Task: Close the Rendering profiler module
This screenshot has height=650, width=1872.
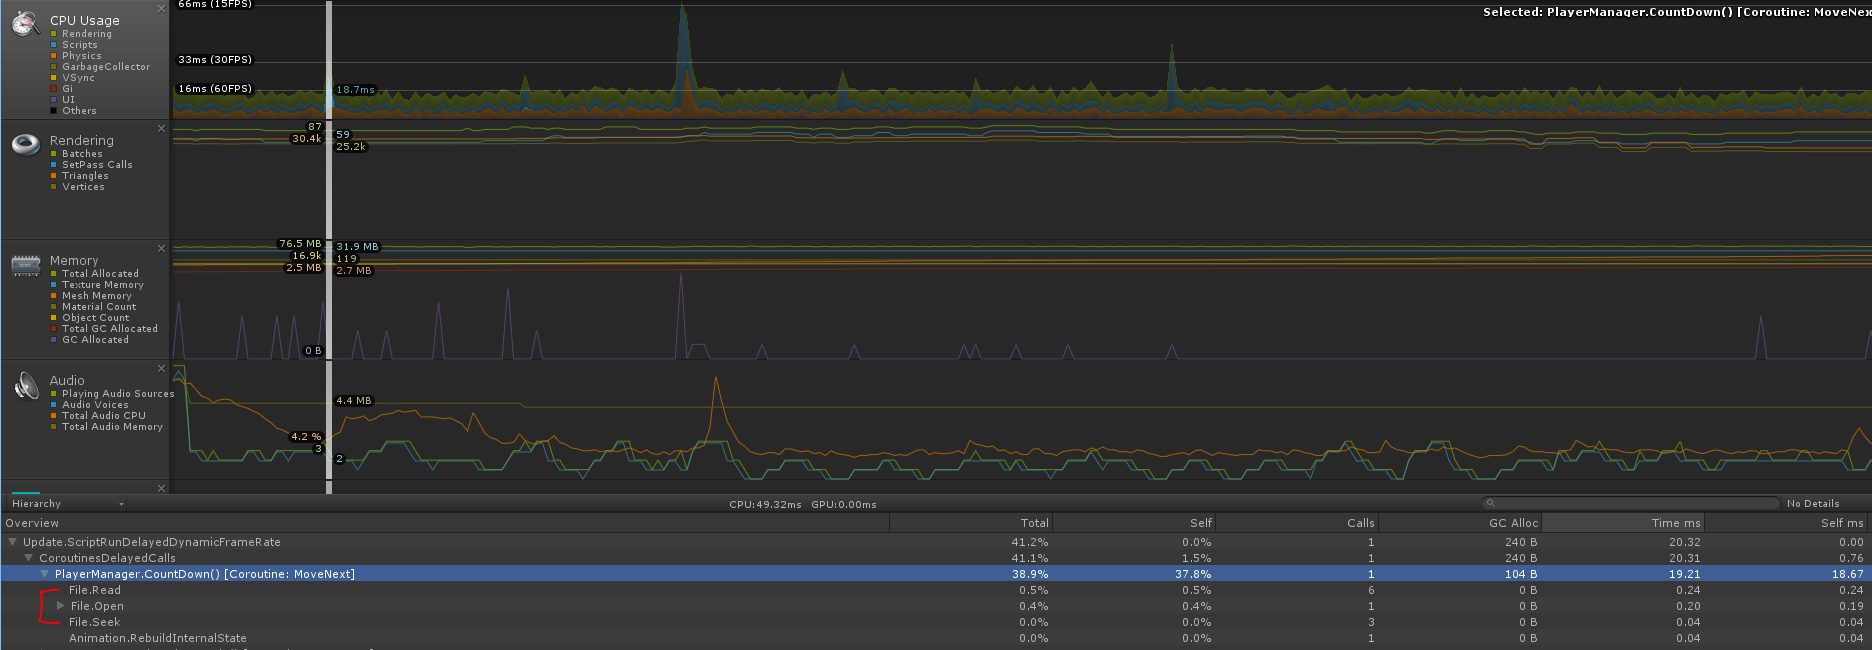Action: coord(162,128)
